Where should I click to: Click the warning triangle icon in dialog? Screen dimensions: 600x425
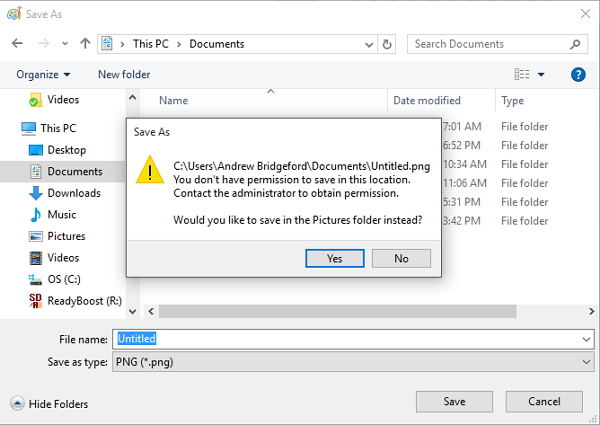[150, 170]
